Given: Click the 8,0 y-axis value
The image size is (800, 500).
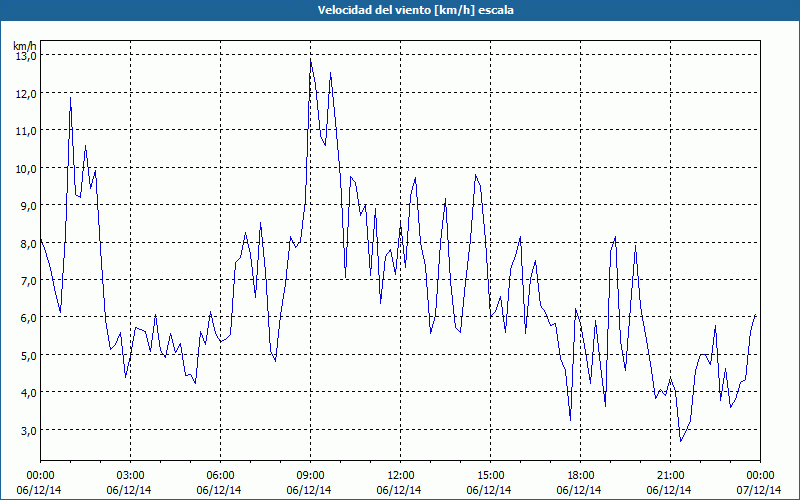Looking at the screenshot, I should point(28,243).
